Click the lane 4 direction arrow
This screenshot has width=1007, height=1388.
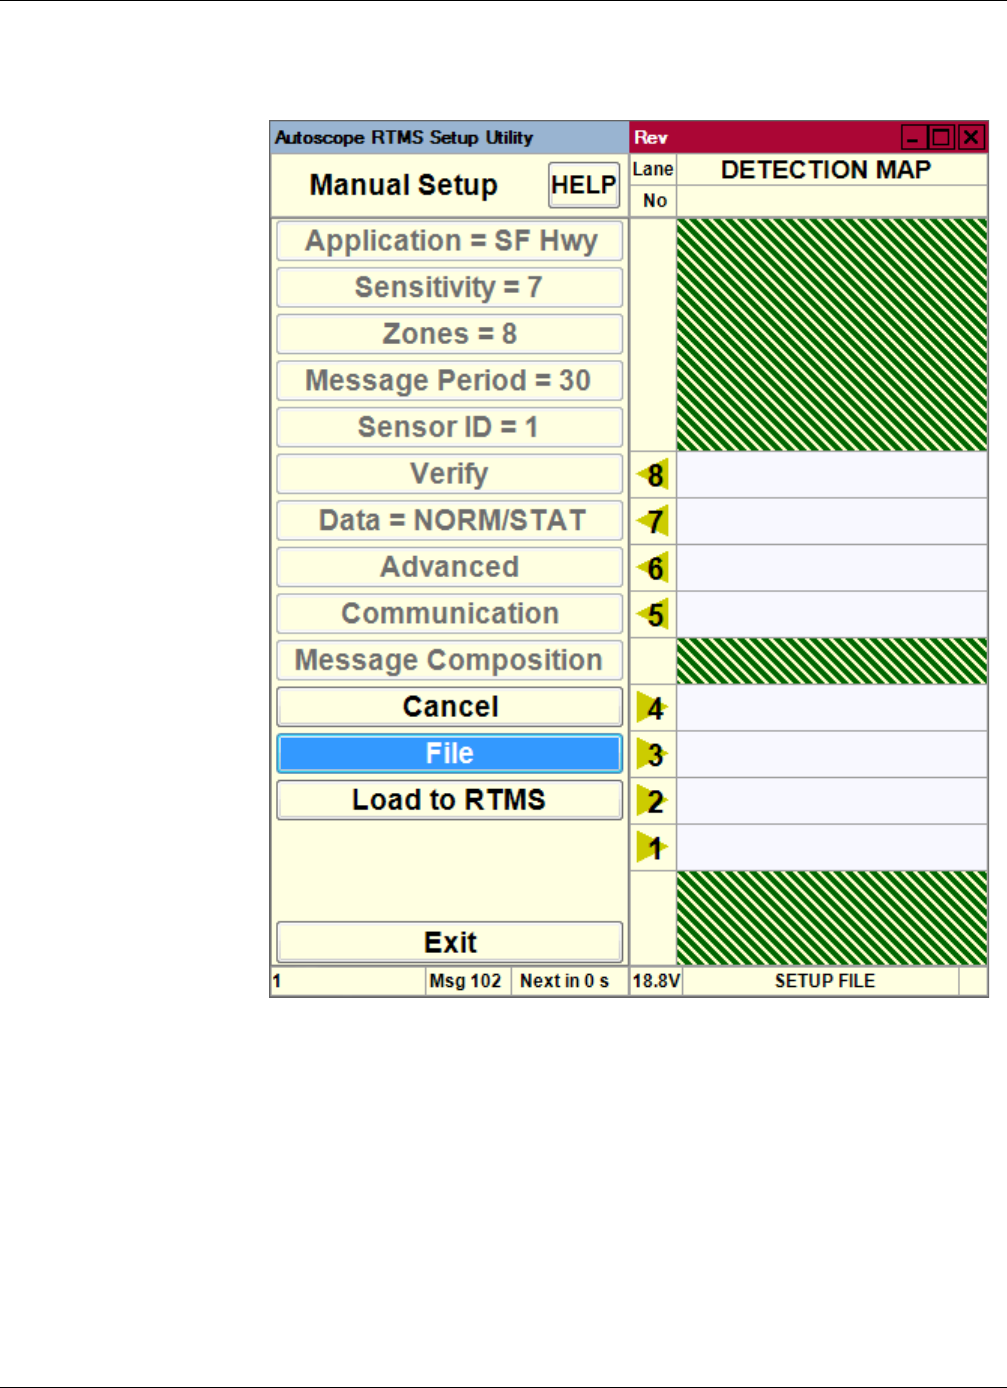[x=653, y=708]
